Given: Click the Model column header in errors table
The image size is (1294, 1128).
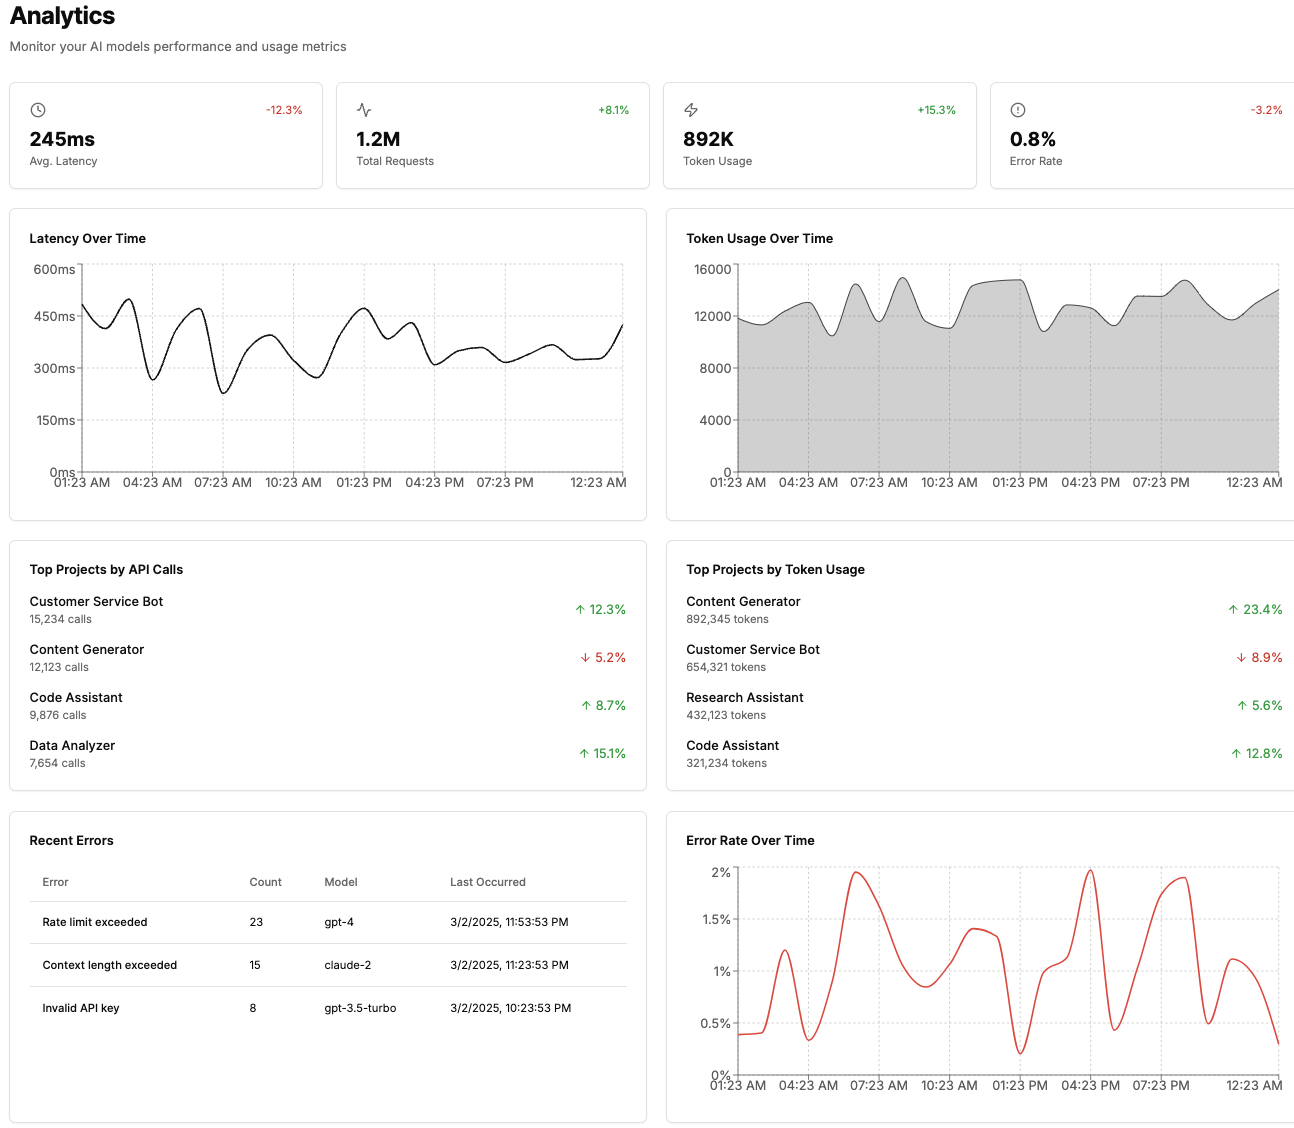Looking at the screenshot, I should pyautogui.click(x=341, y=882).
